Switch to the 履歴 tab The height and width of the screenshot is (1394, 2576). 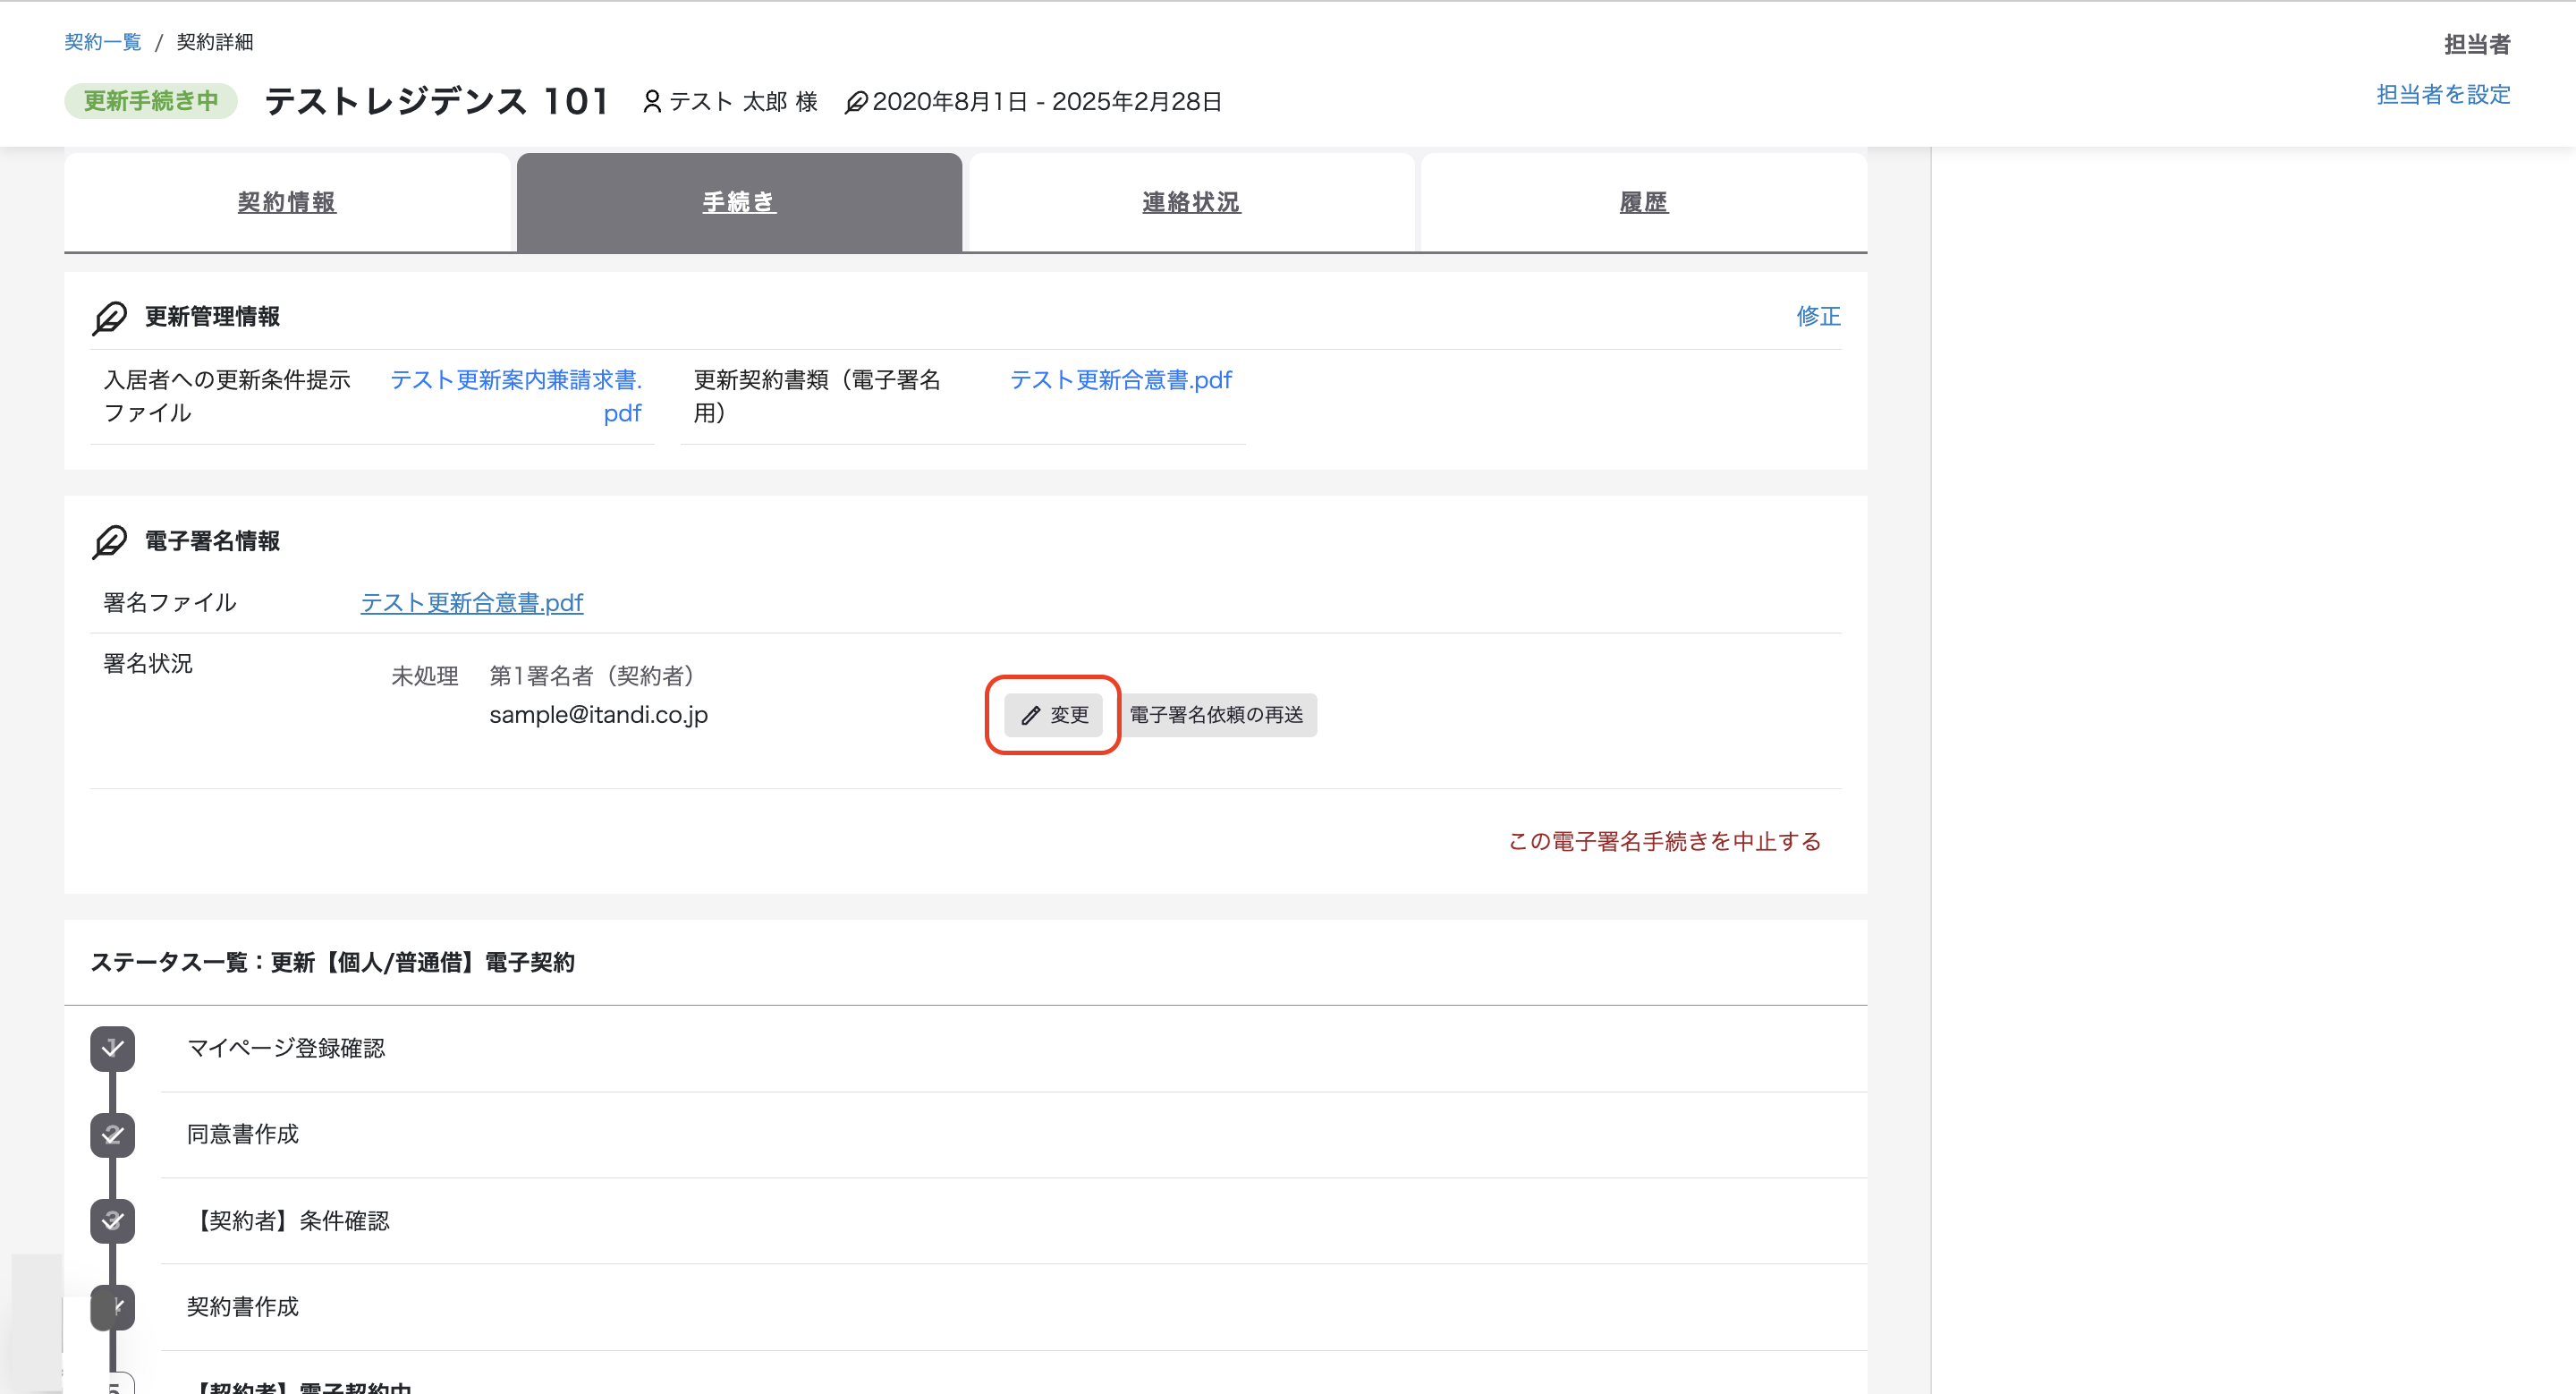click(1644, 202)
